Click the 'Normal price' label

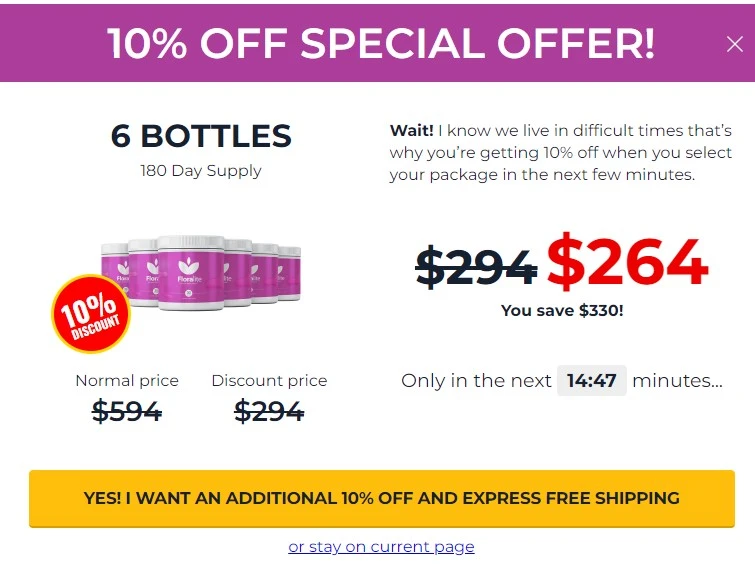127,380
